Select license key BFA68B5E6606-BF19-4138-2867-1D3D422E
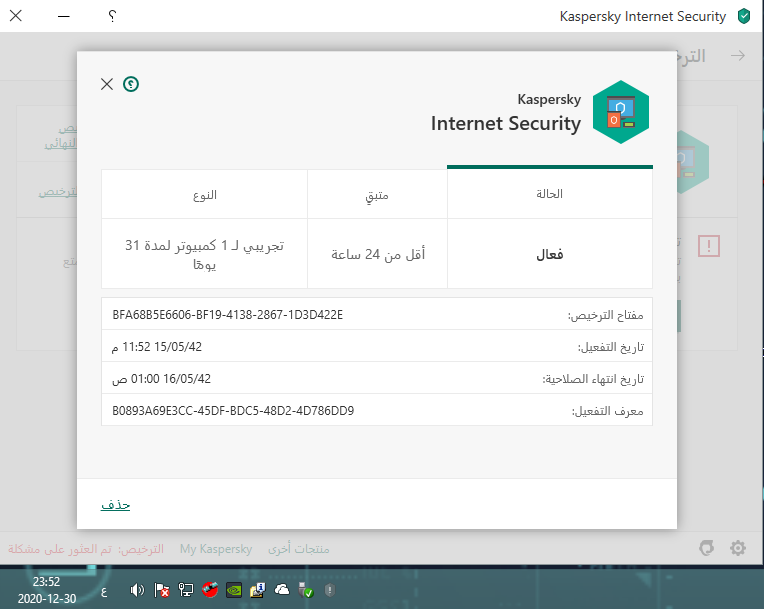The image size is (764, 609). tap(228, 315)
